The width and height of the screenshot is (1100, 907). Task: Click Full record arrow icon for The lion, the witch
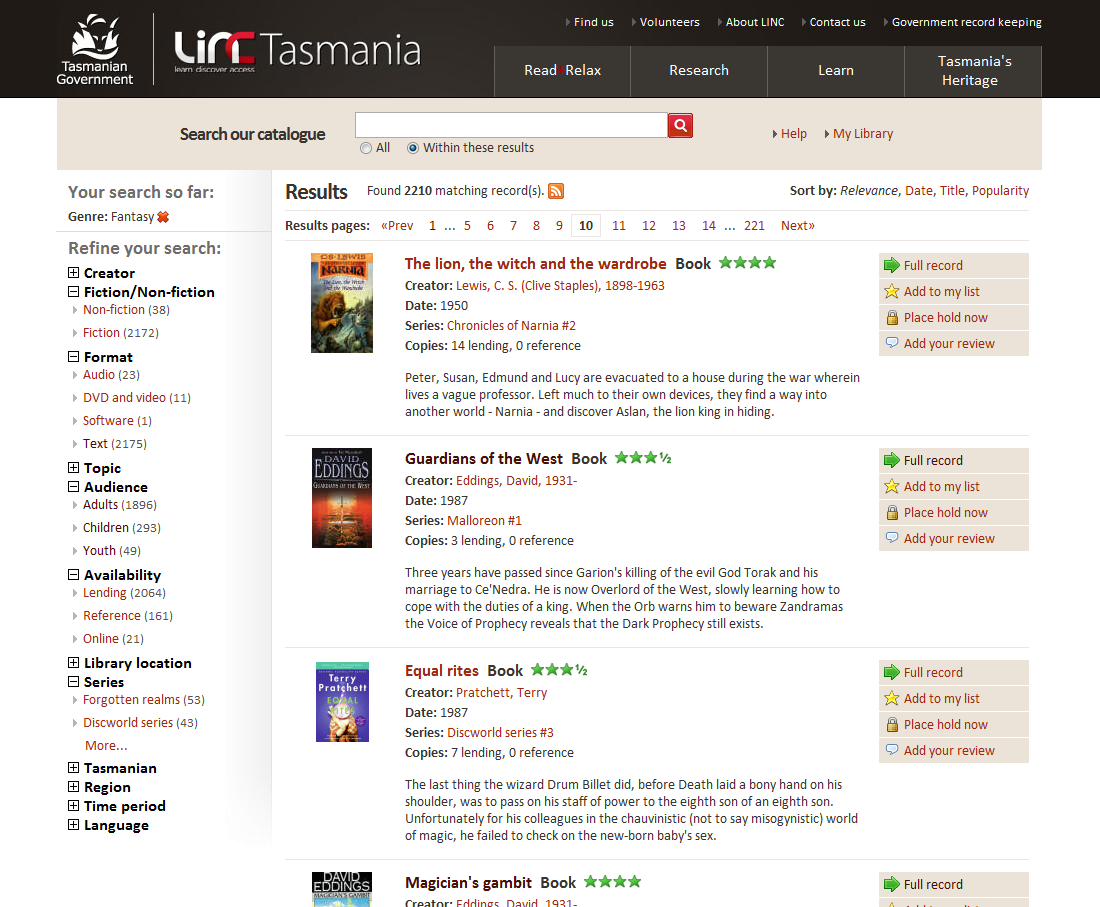pos(892,265)
